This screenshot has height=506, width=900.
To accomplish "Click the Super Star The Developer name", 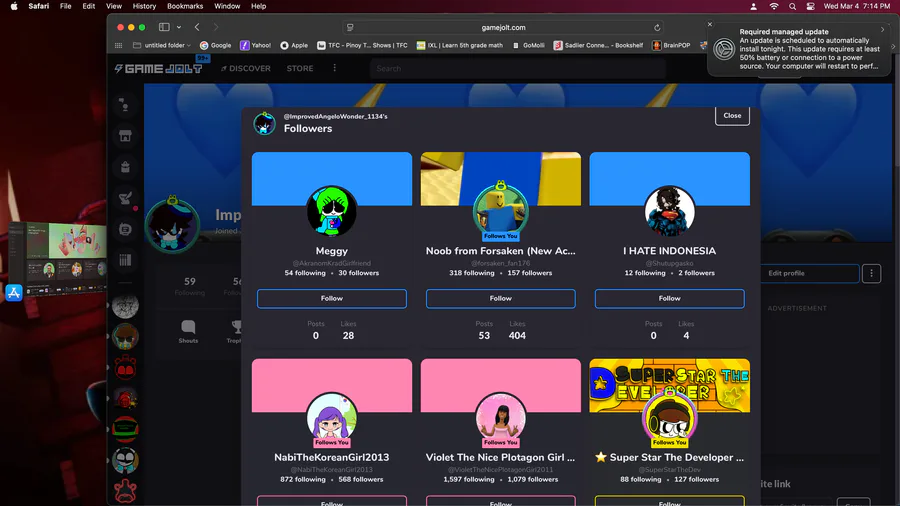I will tap(669, 457).
